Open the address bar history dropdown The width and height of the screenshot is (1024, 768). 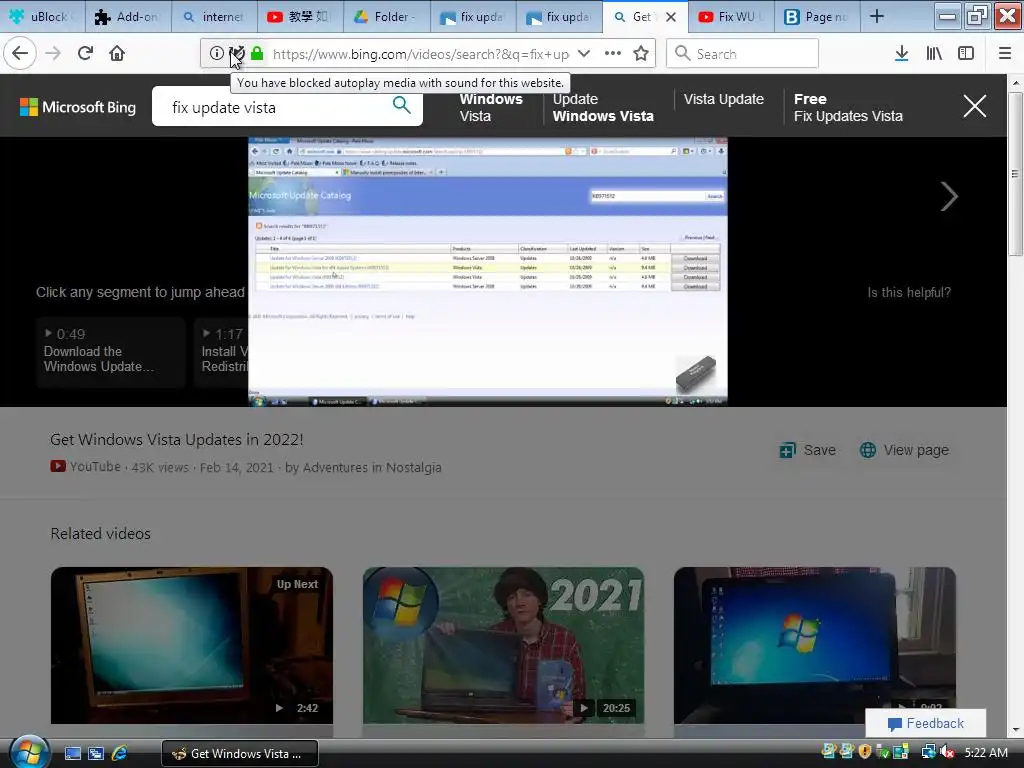tap(584, 54)
